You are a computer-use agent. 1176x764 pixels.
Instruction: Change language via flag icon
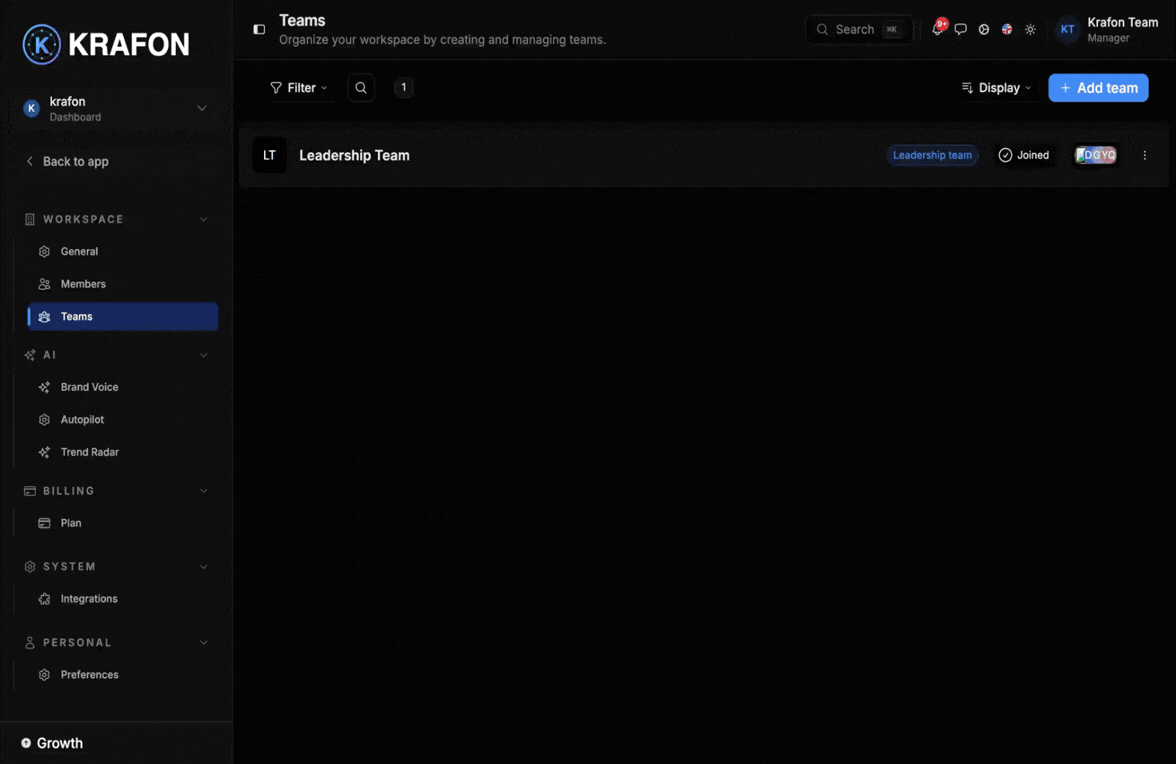[x=1006, y=29]
